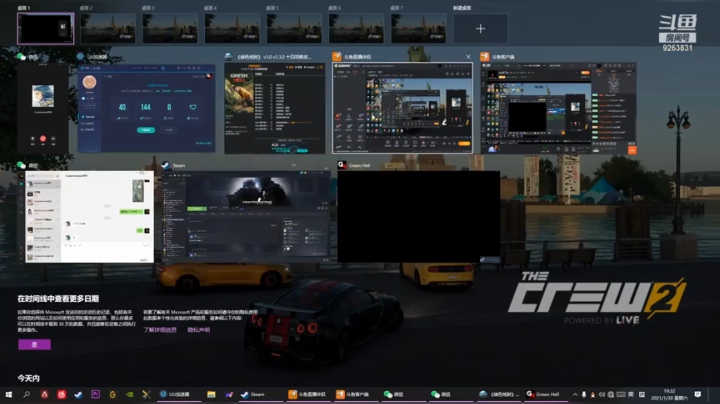Open the Steam window preview
720x404 pixels.
246,217
